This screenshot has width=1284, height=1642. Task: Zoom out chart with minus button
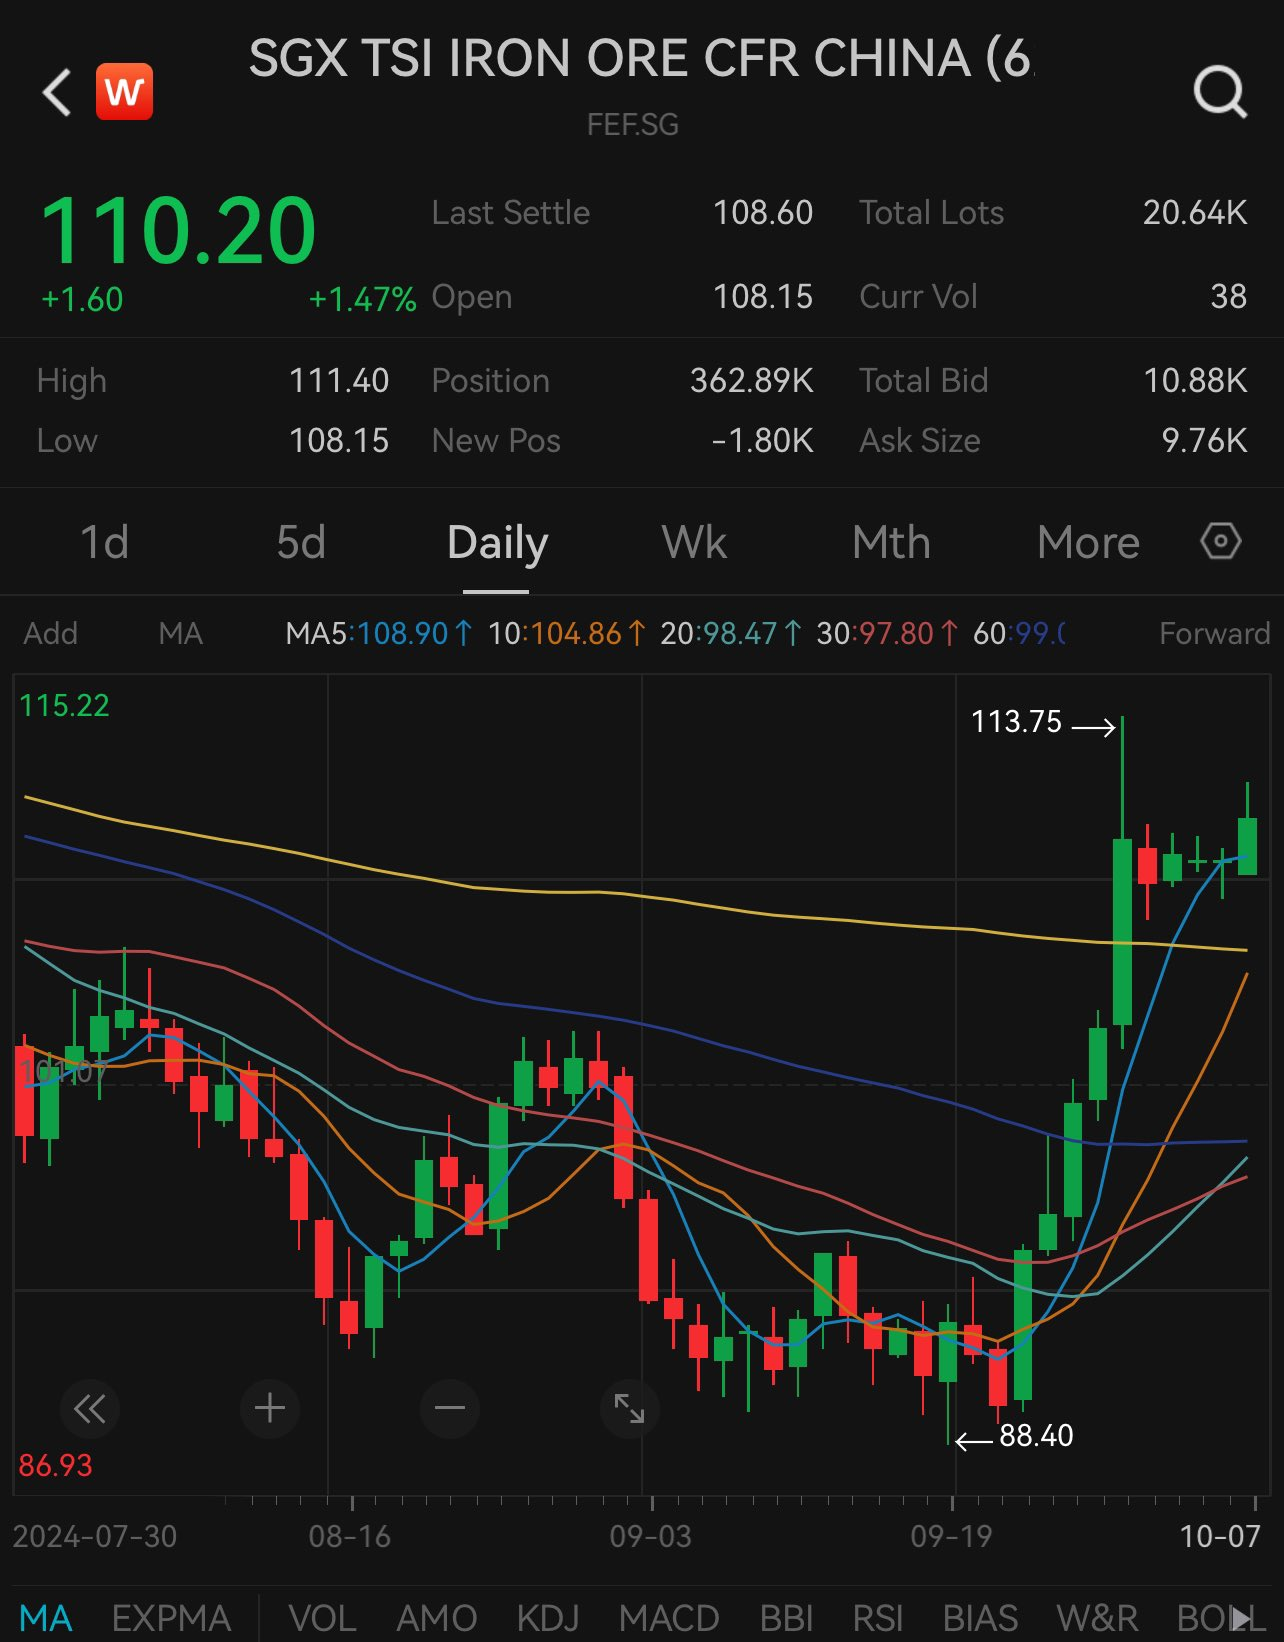[x=450, y=1409]
